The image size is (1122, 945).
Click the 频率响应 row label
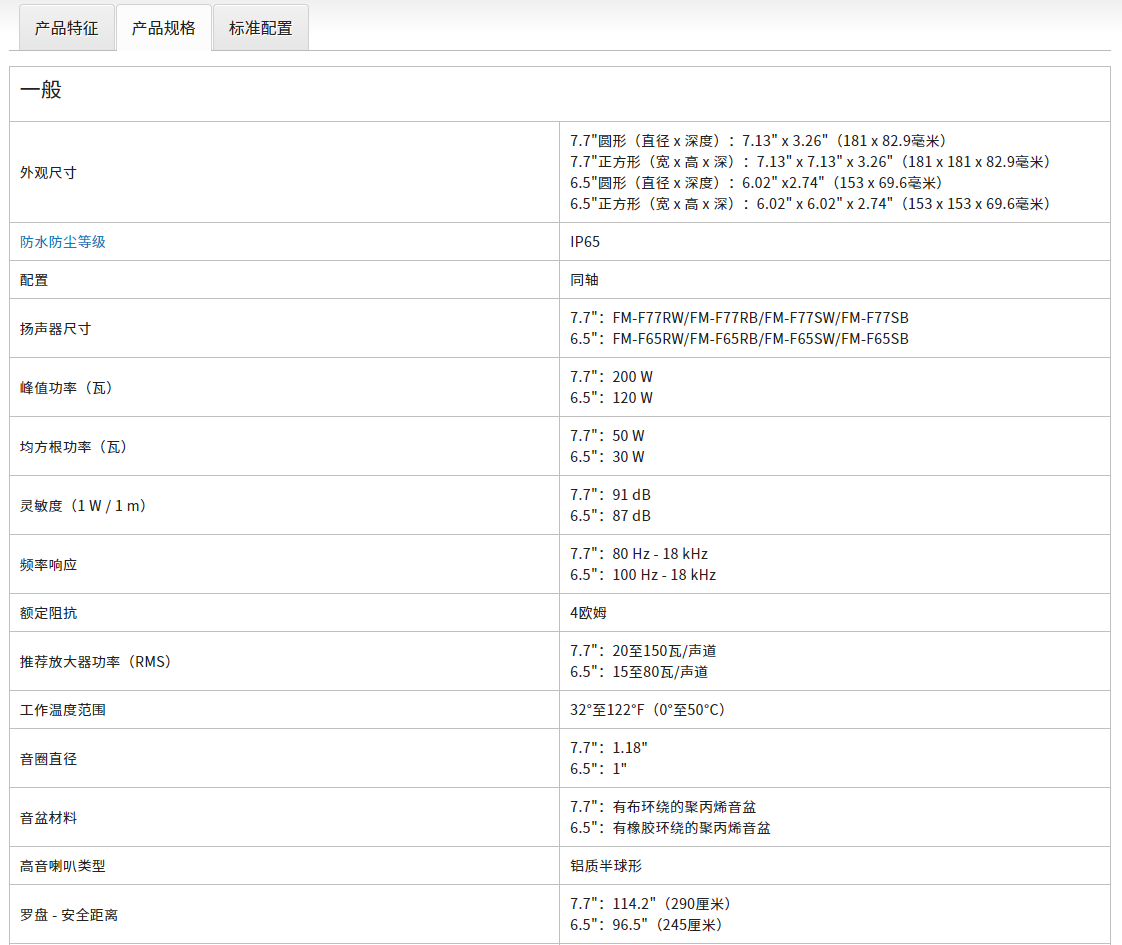(48, 564)
